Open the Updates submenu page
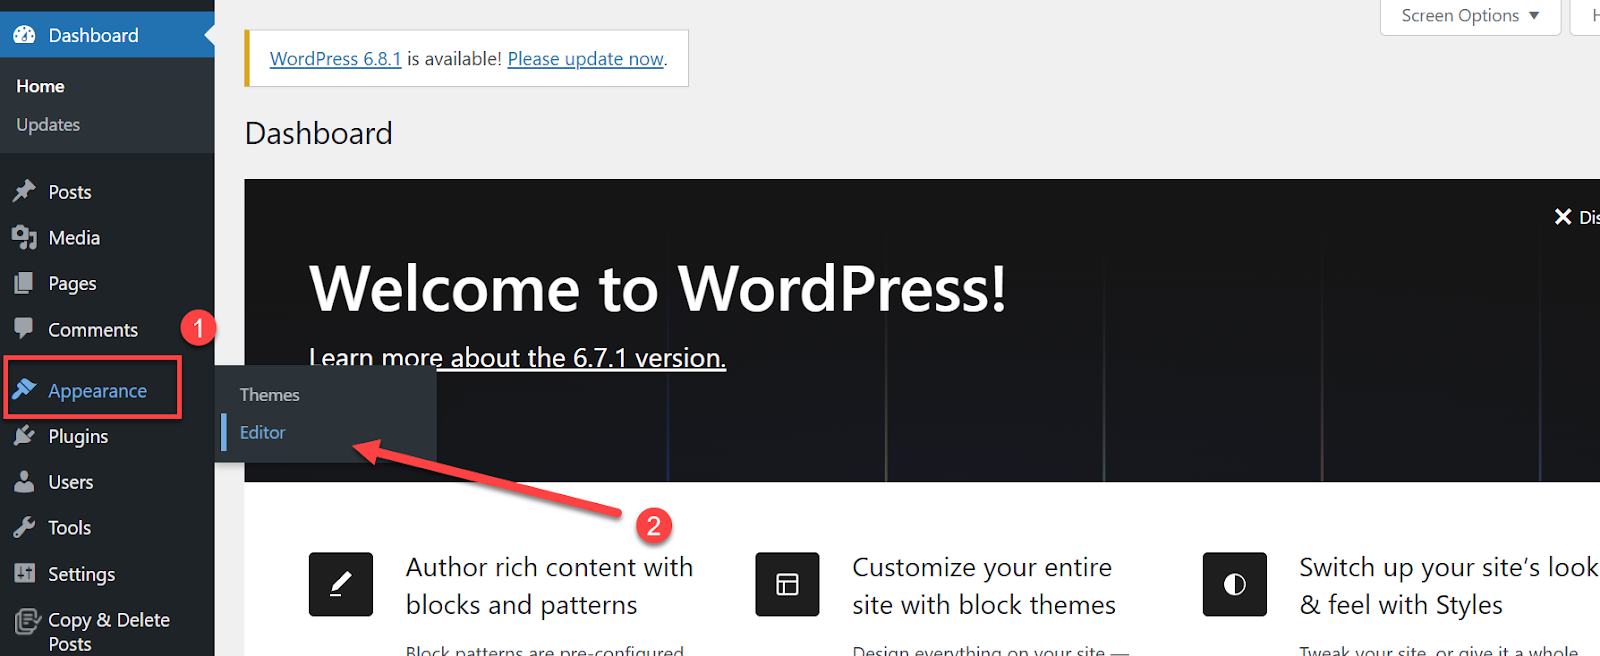 pos(48,125)
